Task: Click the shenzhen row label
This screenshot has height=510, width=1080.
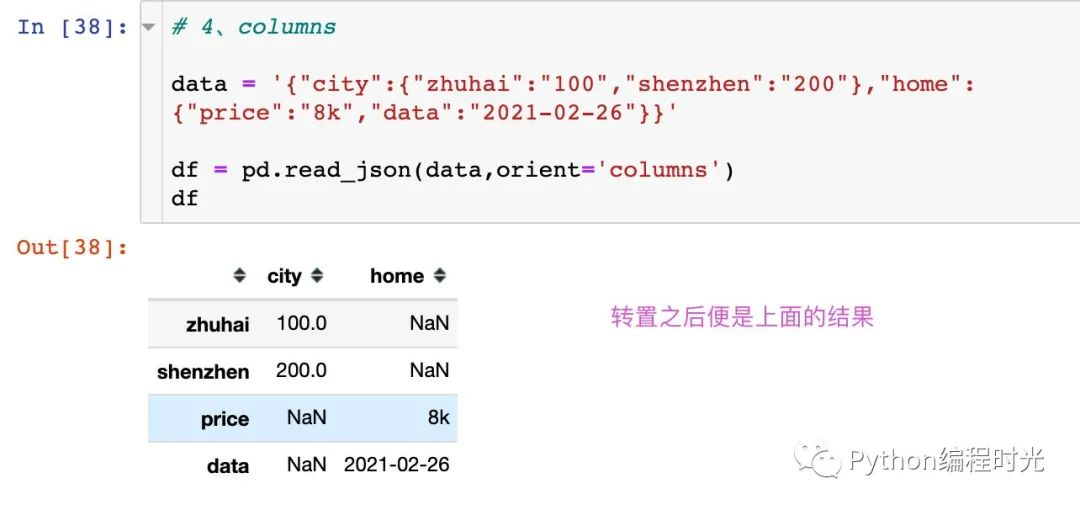Action: click(203, 371)
